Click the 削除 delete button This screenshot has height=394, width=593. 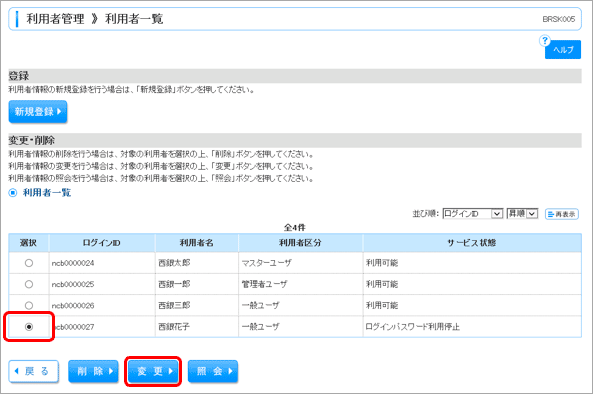[93, 371]
